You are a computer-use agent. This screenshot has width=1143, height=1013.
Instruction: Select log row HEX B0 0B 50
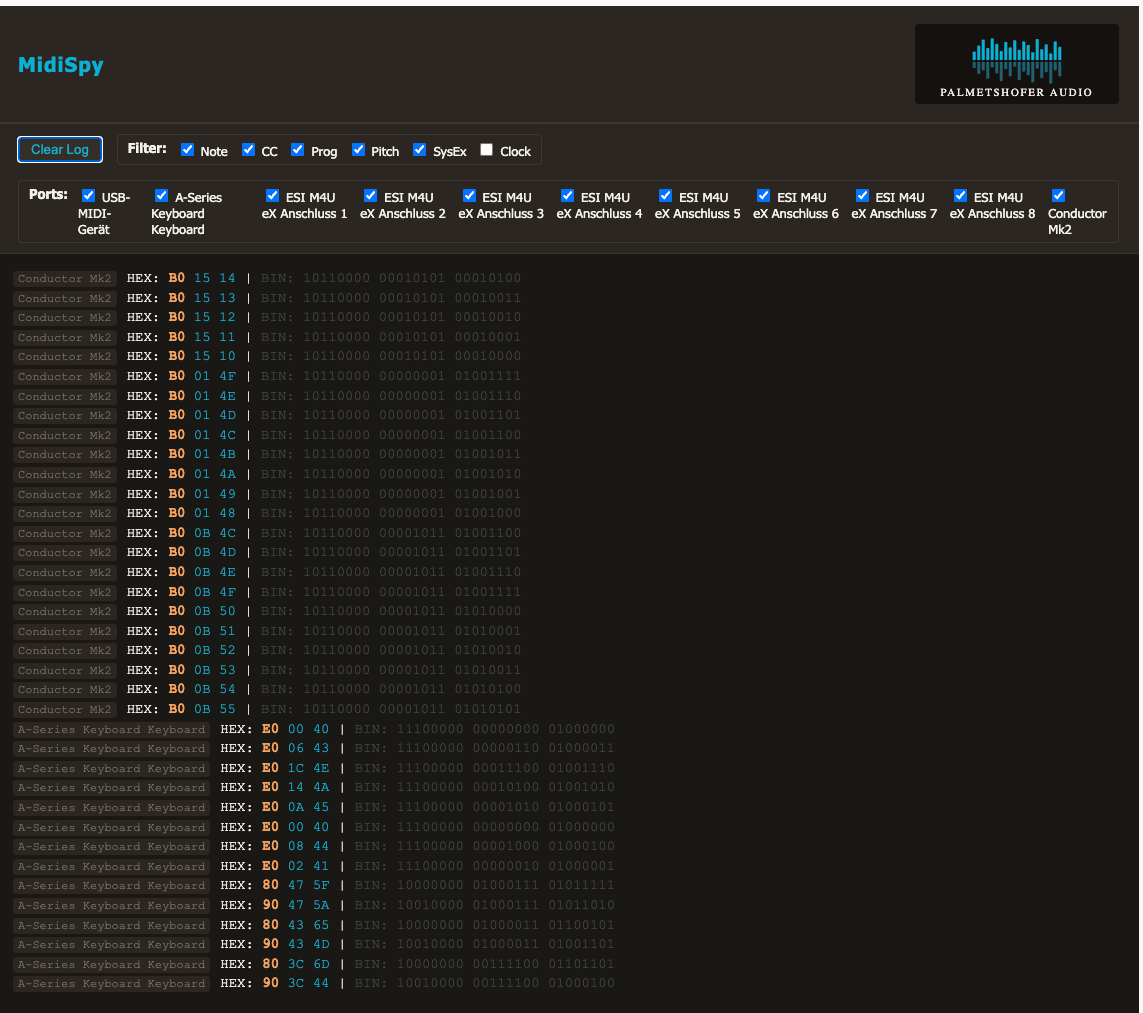(x=268, y=611)
